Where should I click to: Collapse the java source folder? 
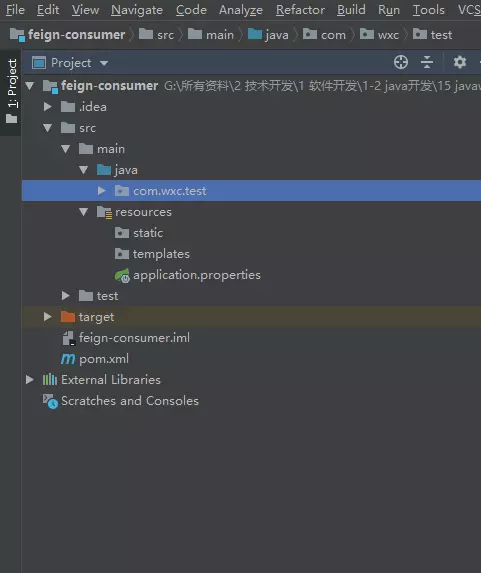tap(83, 170)
